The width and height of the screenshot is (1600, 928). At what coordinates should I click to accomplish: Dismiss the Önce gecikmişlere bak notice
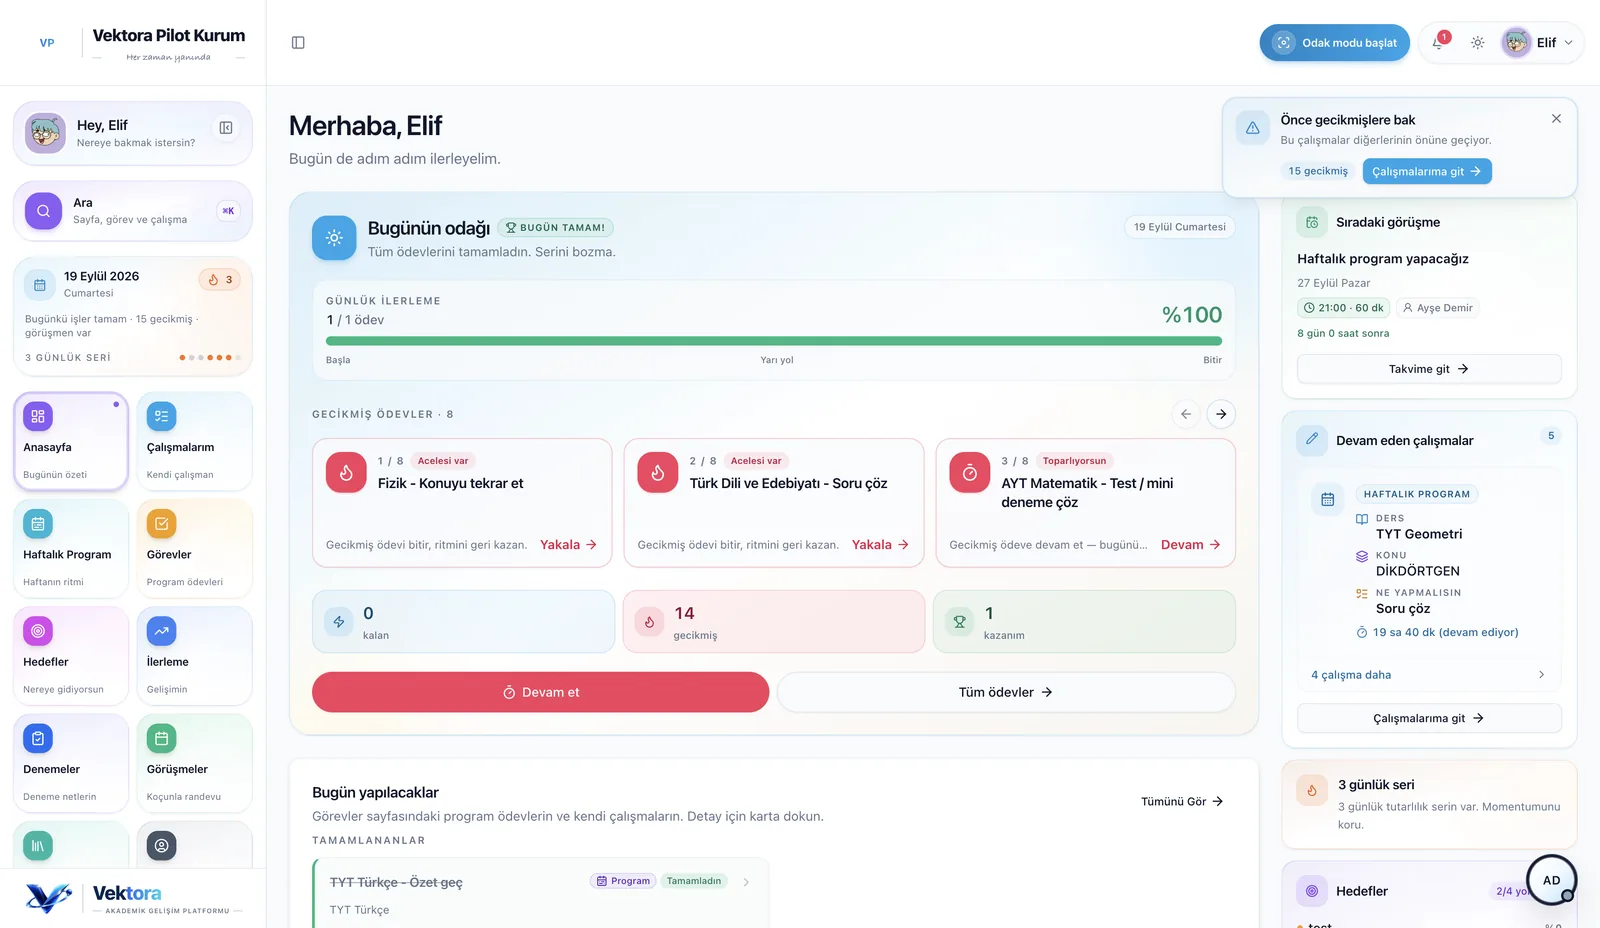tap(1556, 119)
